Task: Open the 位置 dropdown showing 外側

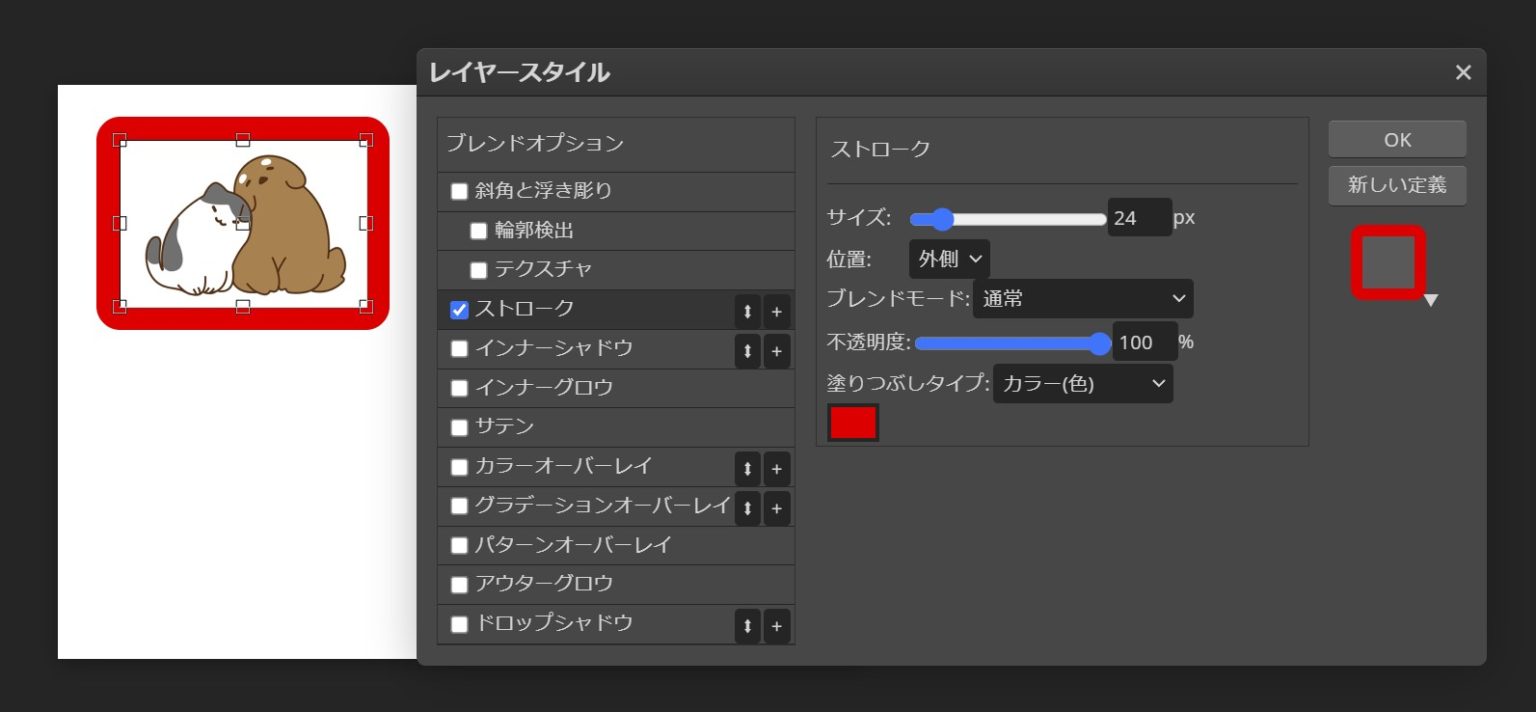Action: (948, 258)
